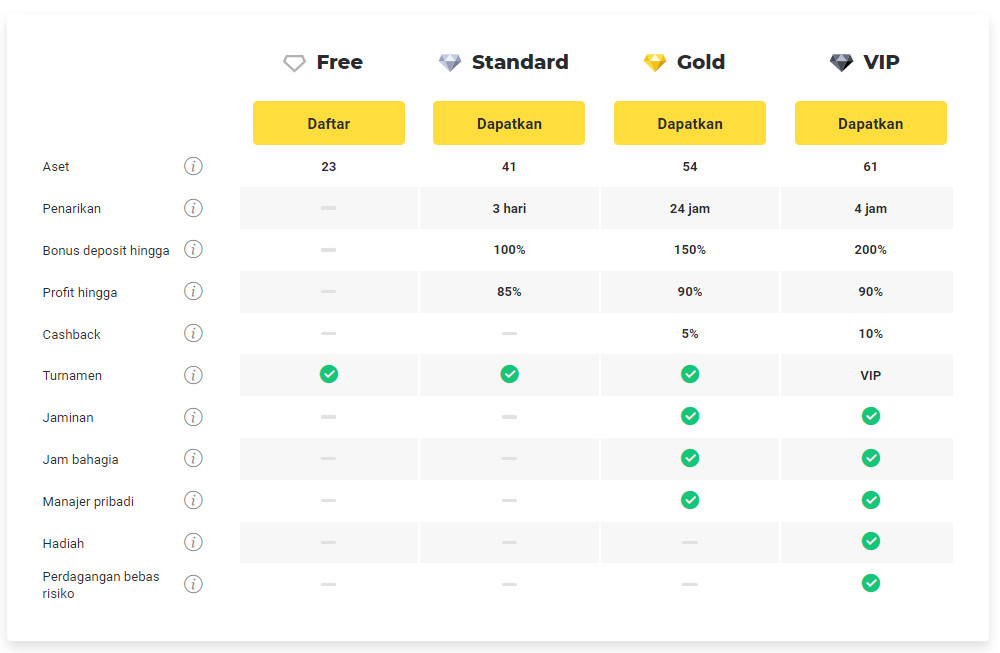
Task: Click the info icon next to Aset
Action: (193, 166)
